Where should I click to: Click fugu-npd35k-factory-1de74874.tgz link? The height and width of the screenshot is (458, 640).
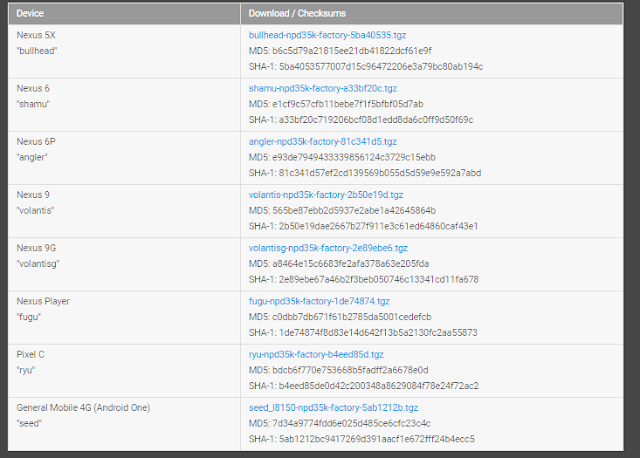click(319, 301)
